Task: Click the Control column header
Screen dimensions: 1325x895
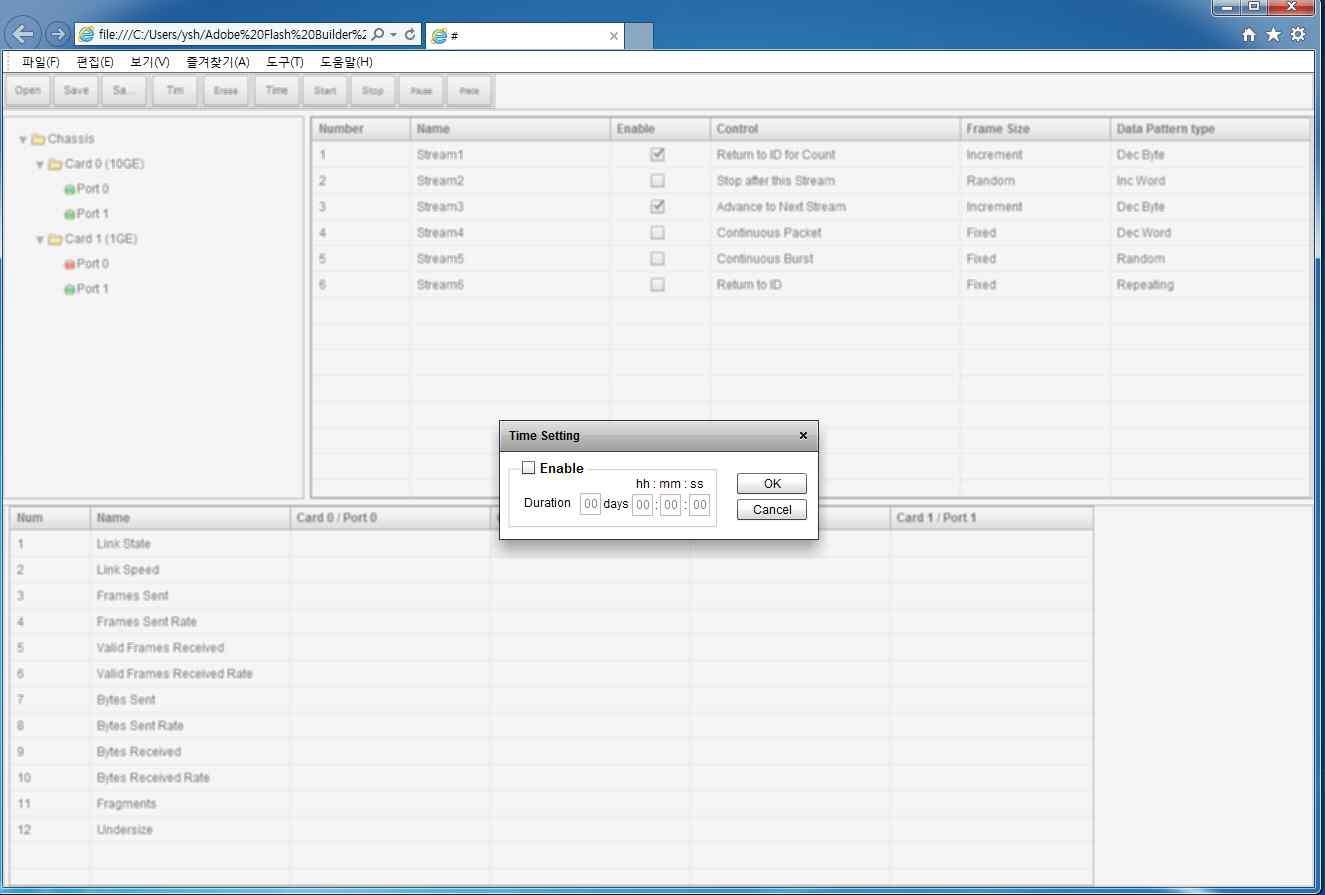Action: pyautogui.click(x=835, y=129)
